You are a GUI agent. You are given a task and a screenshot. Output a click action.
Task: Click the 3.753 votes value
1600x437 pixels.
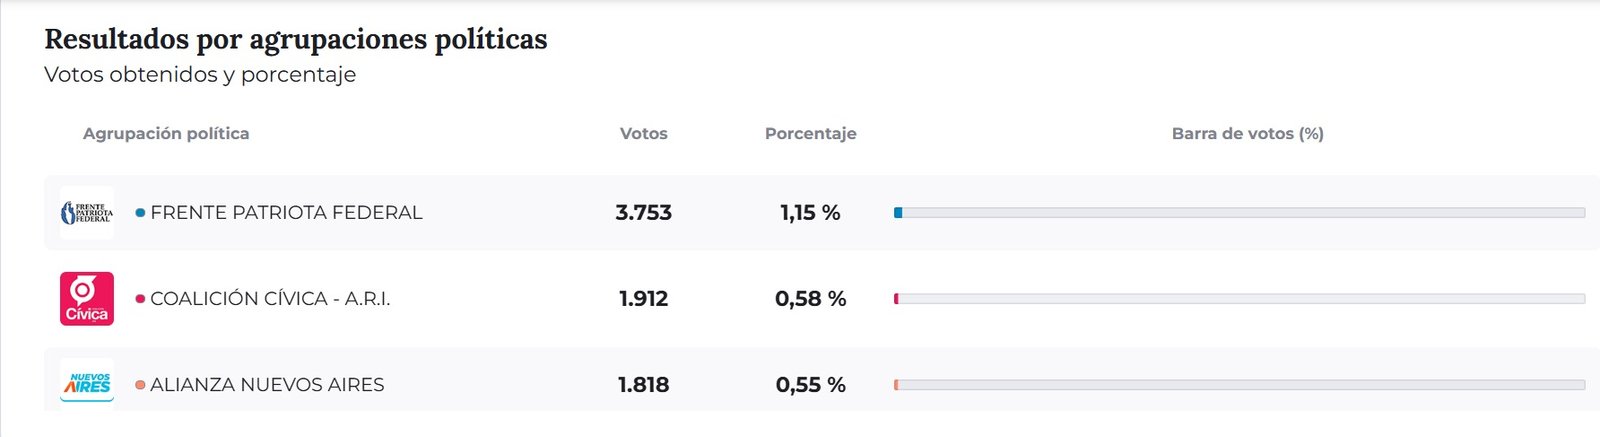(x=643, y=212)
